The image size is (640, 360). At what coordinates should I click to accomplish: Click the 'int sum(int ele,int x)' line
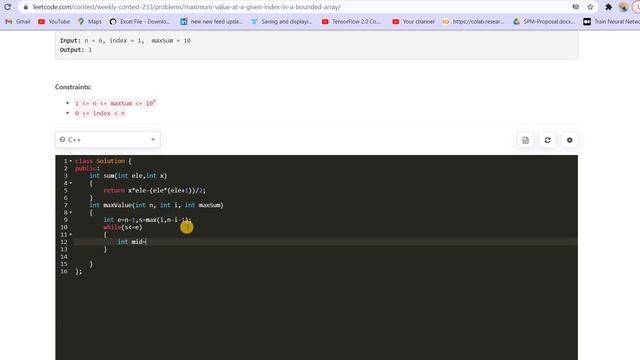coord(128,176)
